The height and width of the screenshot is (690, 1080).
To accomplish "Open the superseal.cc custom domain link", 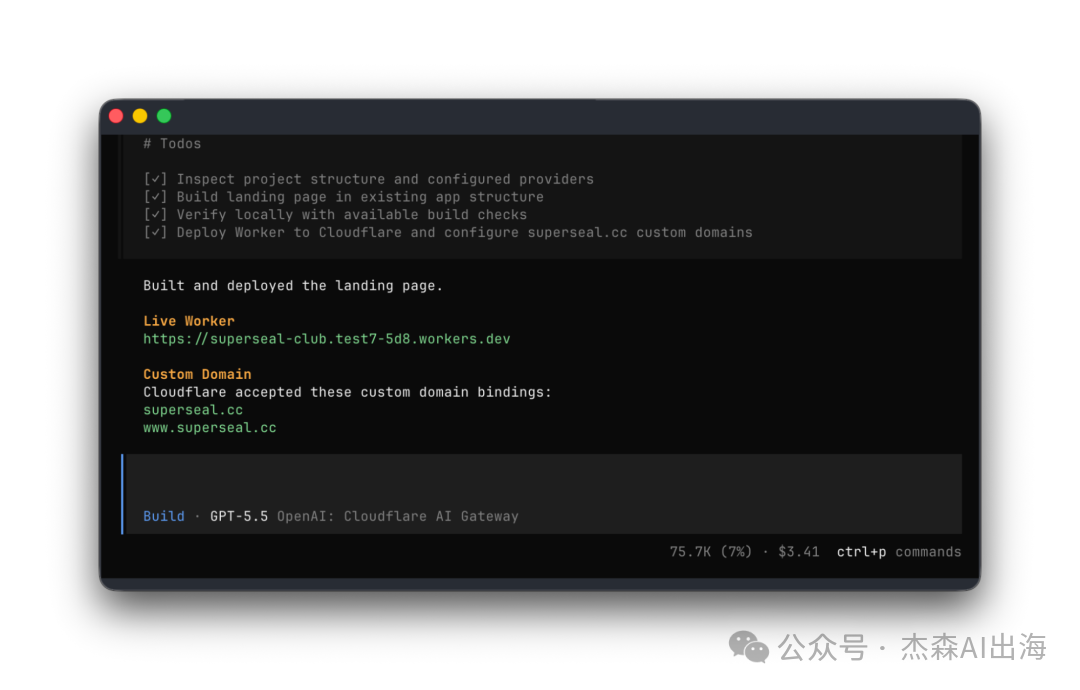I will pos(193,410).
